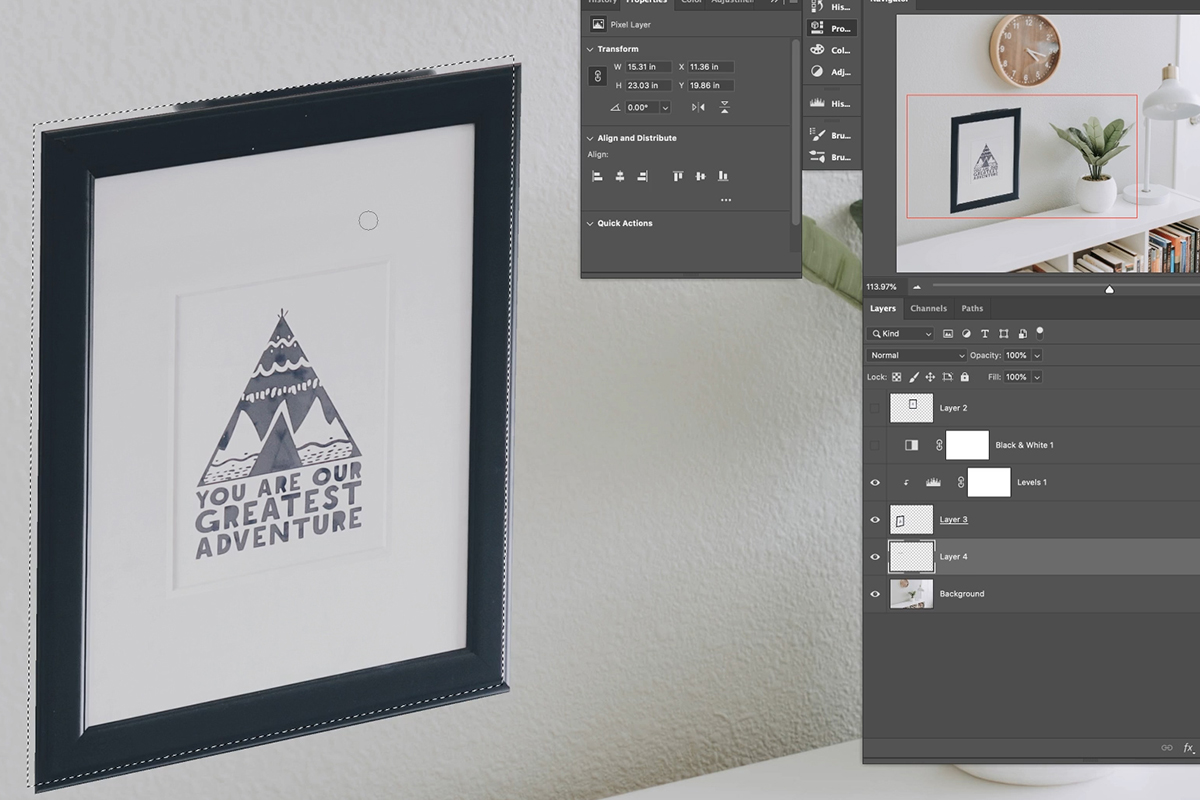Show more align options (three dots)

[725, 200]
